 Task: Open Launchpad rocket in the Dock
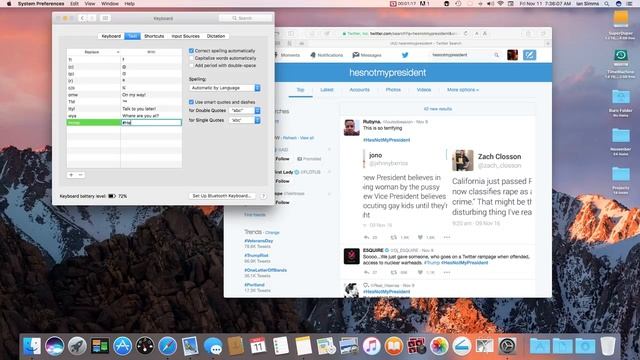pos(77,346)
